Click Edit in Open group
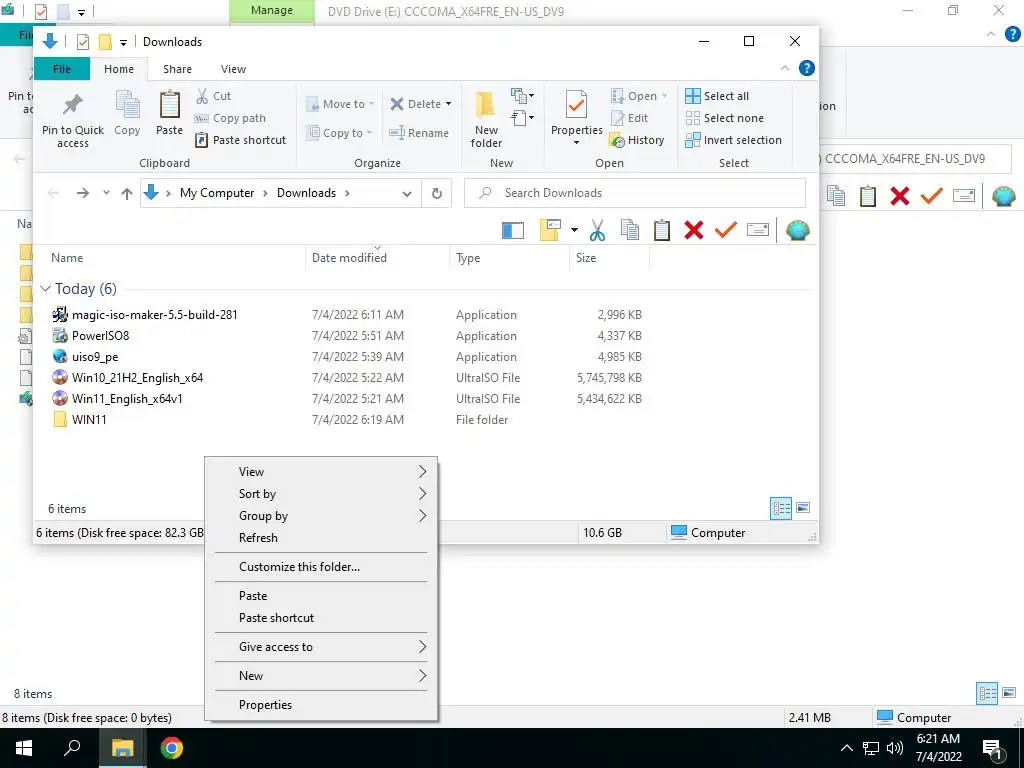Image resolution: width=1024 pixels, height=768 pixels. 629,118
